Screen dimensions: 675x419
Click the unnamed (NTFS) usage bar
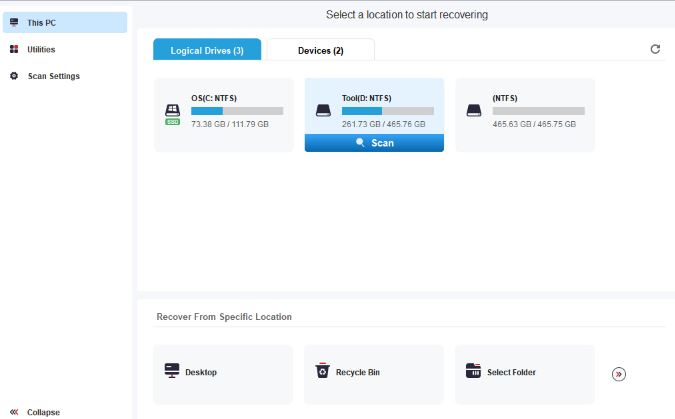539,111
